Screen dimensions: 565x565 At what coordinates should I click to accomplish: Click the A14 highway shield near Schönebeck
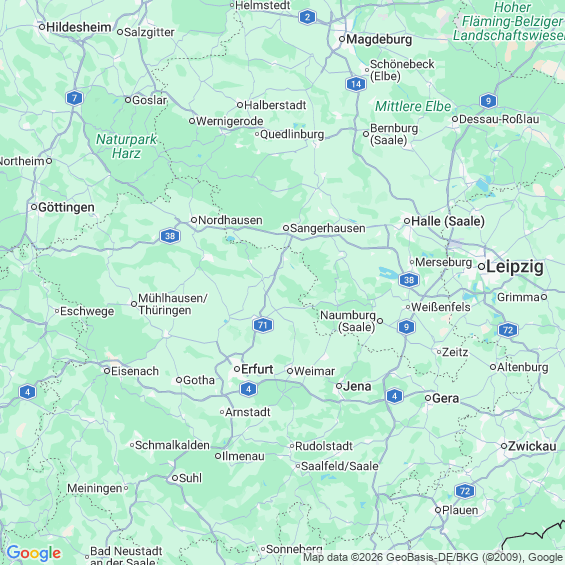pos(356,84)
